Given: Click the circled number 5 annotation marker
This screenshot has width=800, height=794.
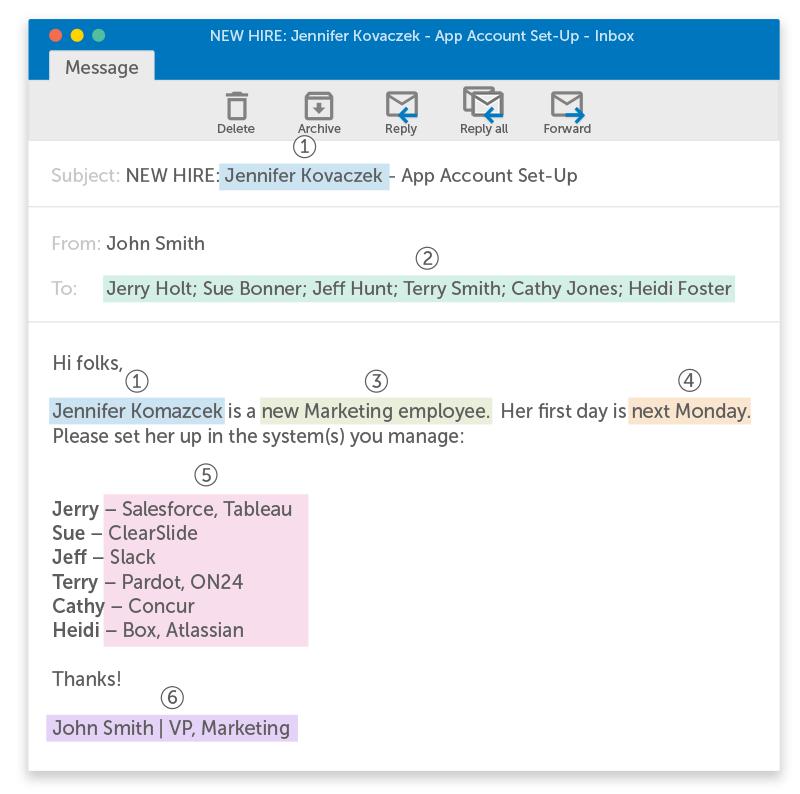Looking at the screenshot, I should (205, 474).
